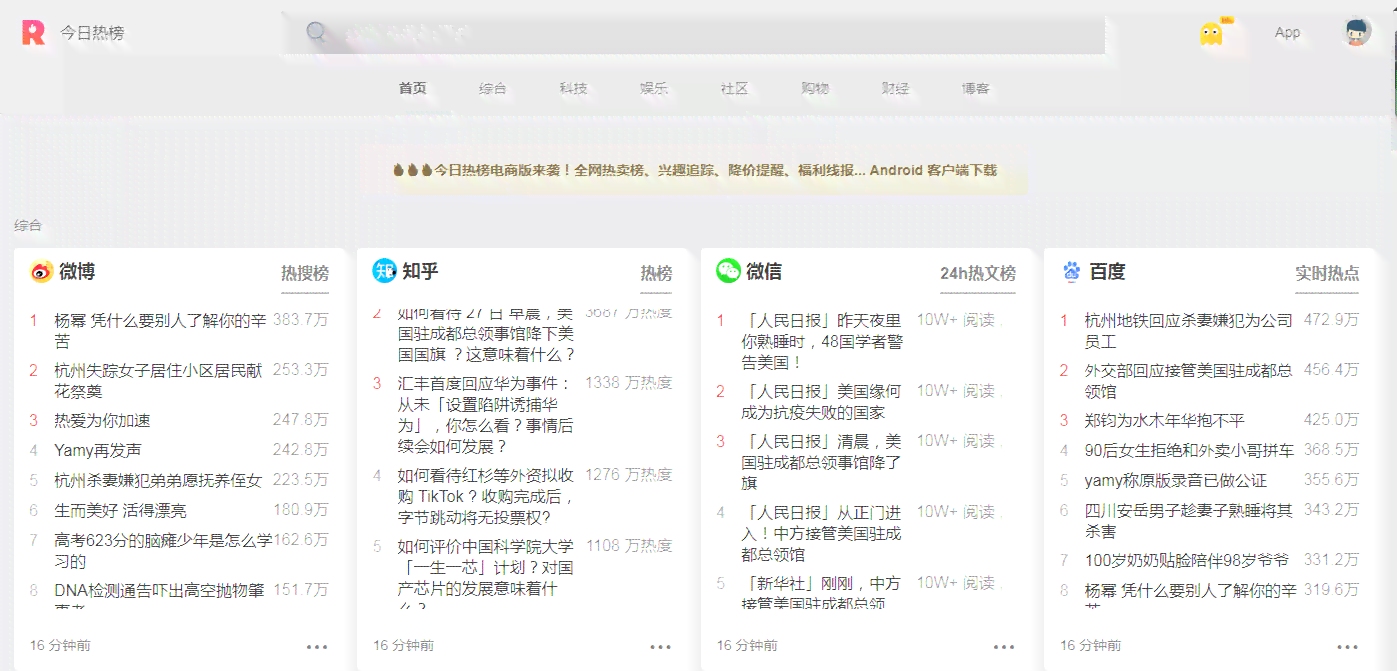
Task: Open Baidu item 杭州地铁回应杀妻嫌犯为公司员工
Action: (x=1189, y=331)
